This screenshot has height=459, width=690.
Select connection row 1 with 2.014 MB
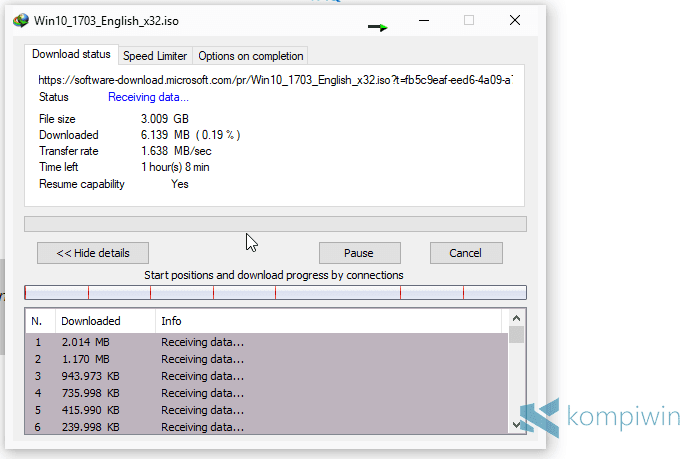click(266, 342)
